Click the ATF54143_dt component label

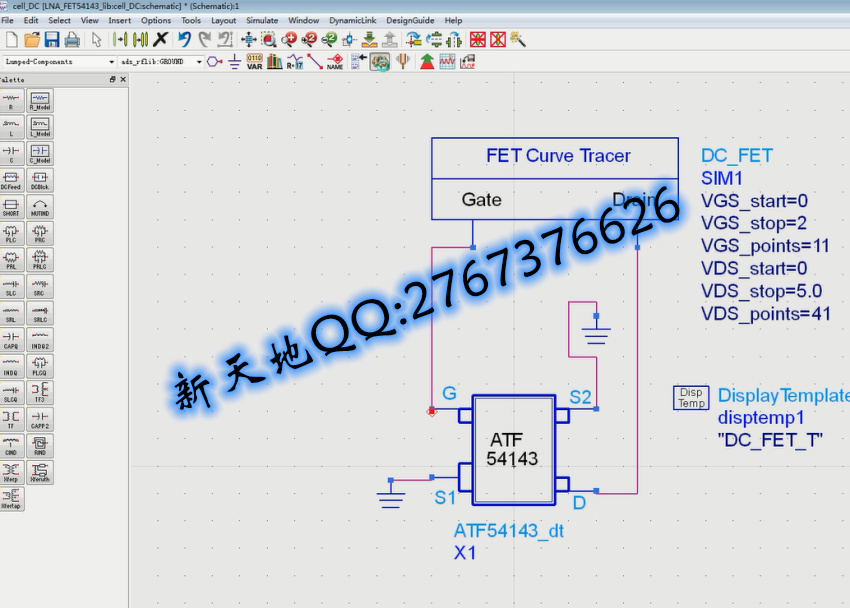508,531
